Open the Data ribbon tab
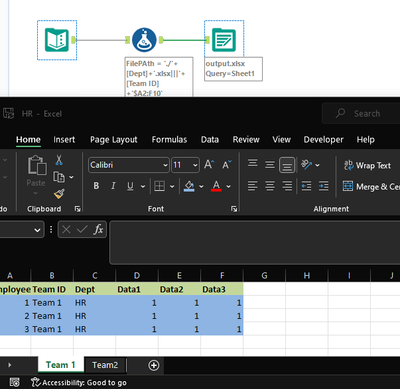This screenshot has height=389, width=400. [210, 140]
